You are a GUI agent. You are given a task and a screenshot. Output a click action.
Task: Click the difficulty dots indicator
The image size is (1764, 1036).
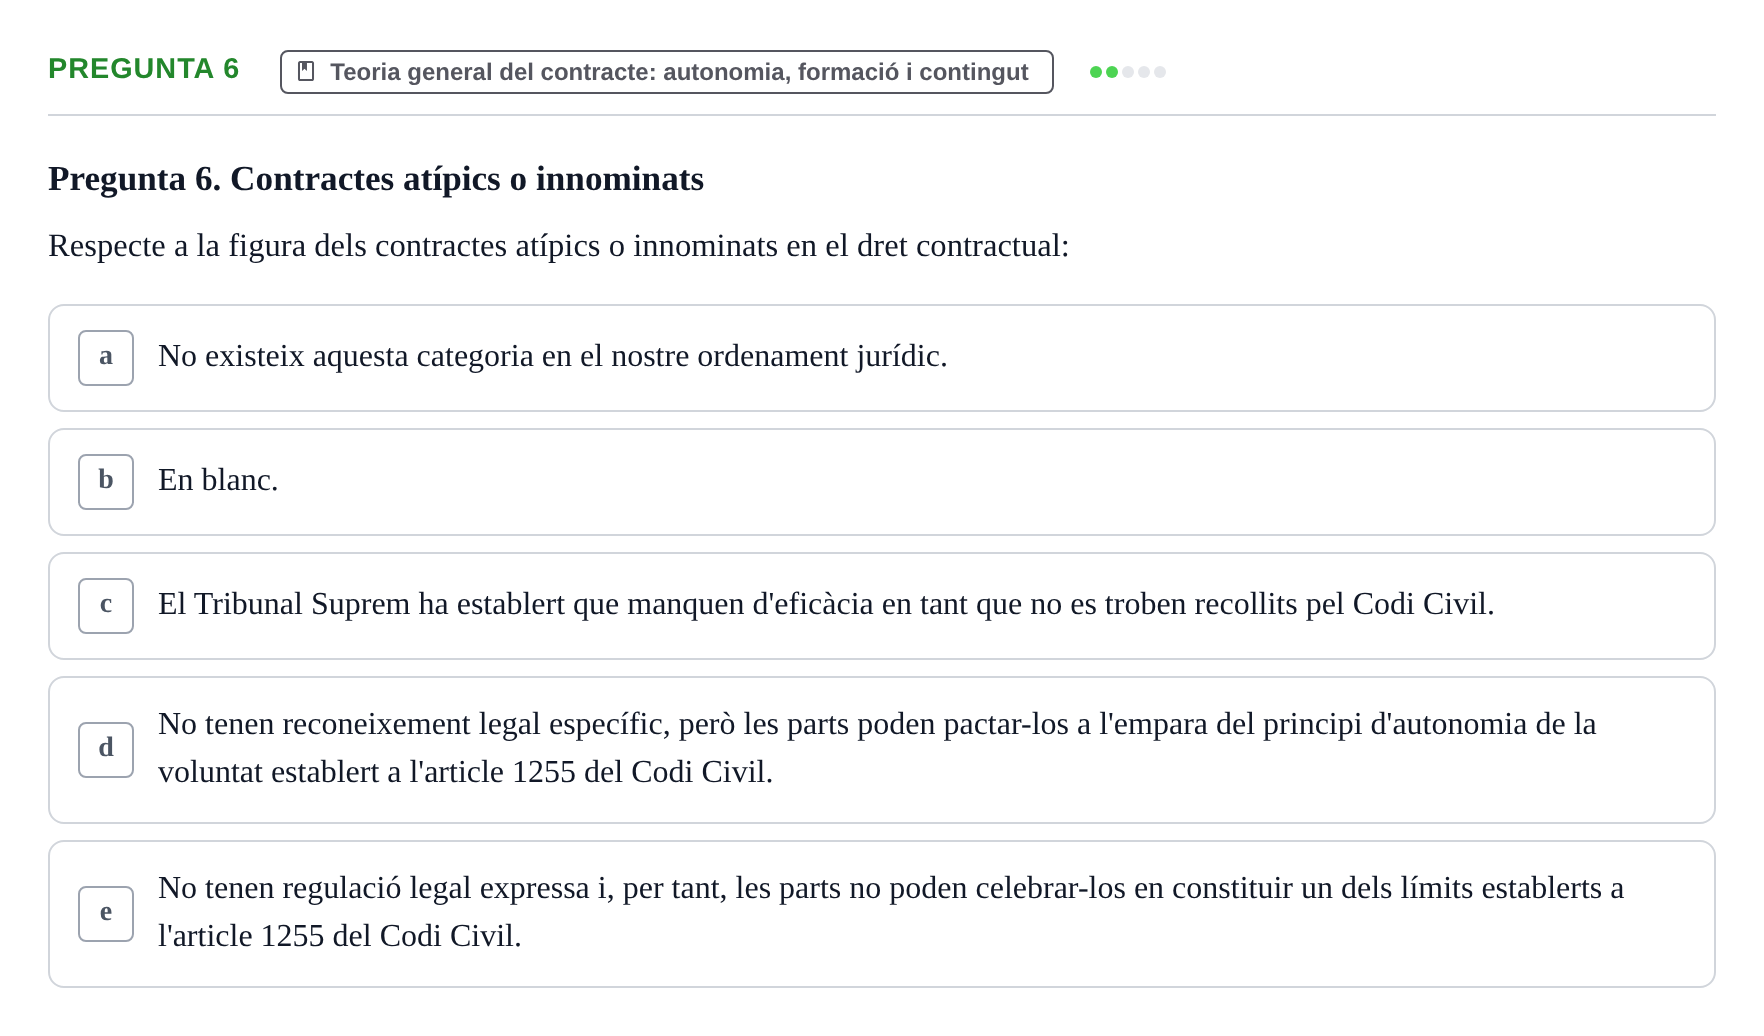(1127, 72)
